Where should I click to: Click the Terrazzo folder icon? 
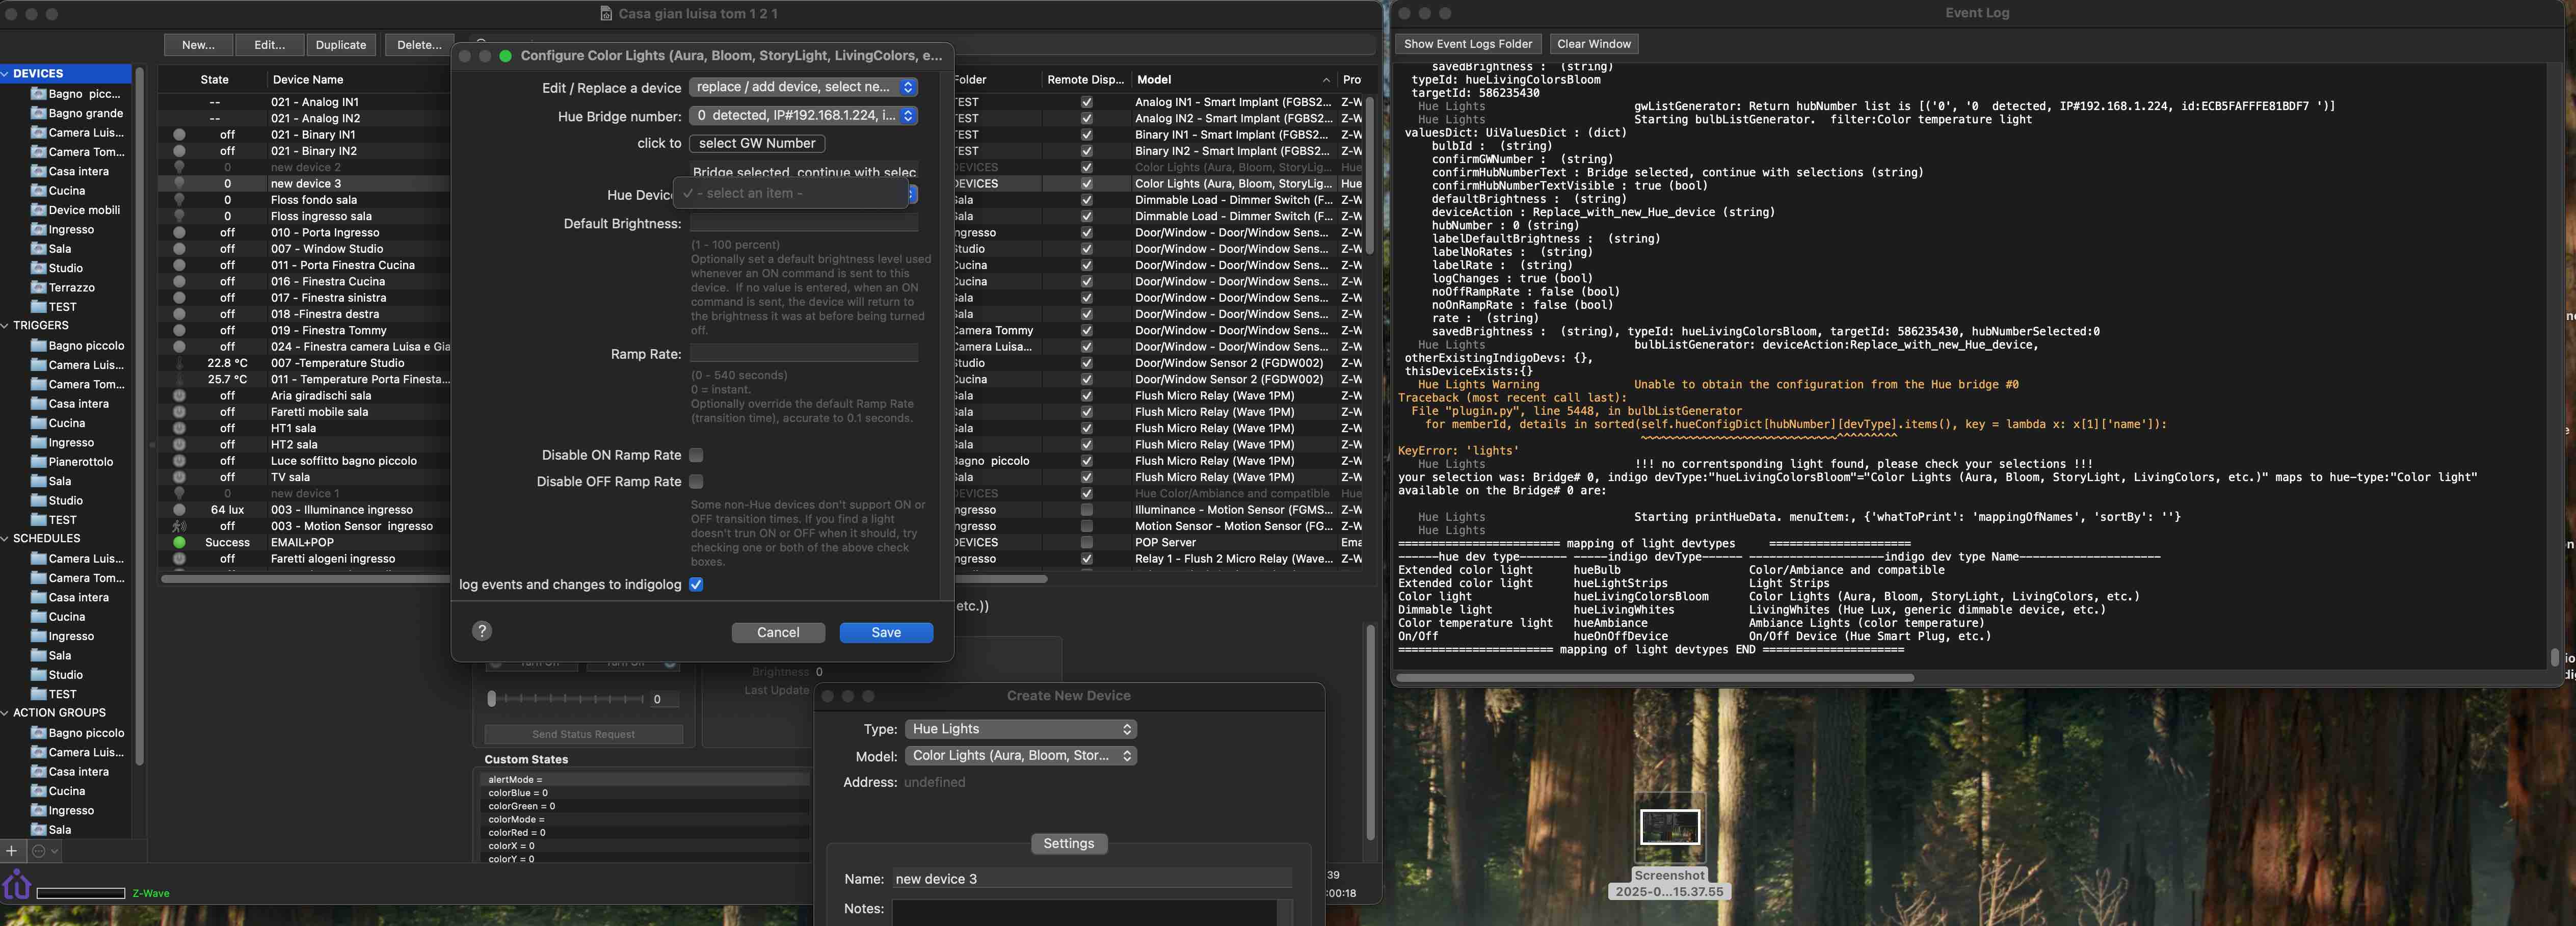coord(38,287)
